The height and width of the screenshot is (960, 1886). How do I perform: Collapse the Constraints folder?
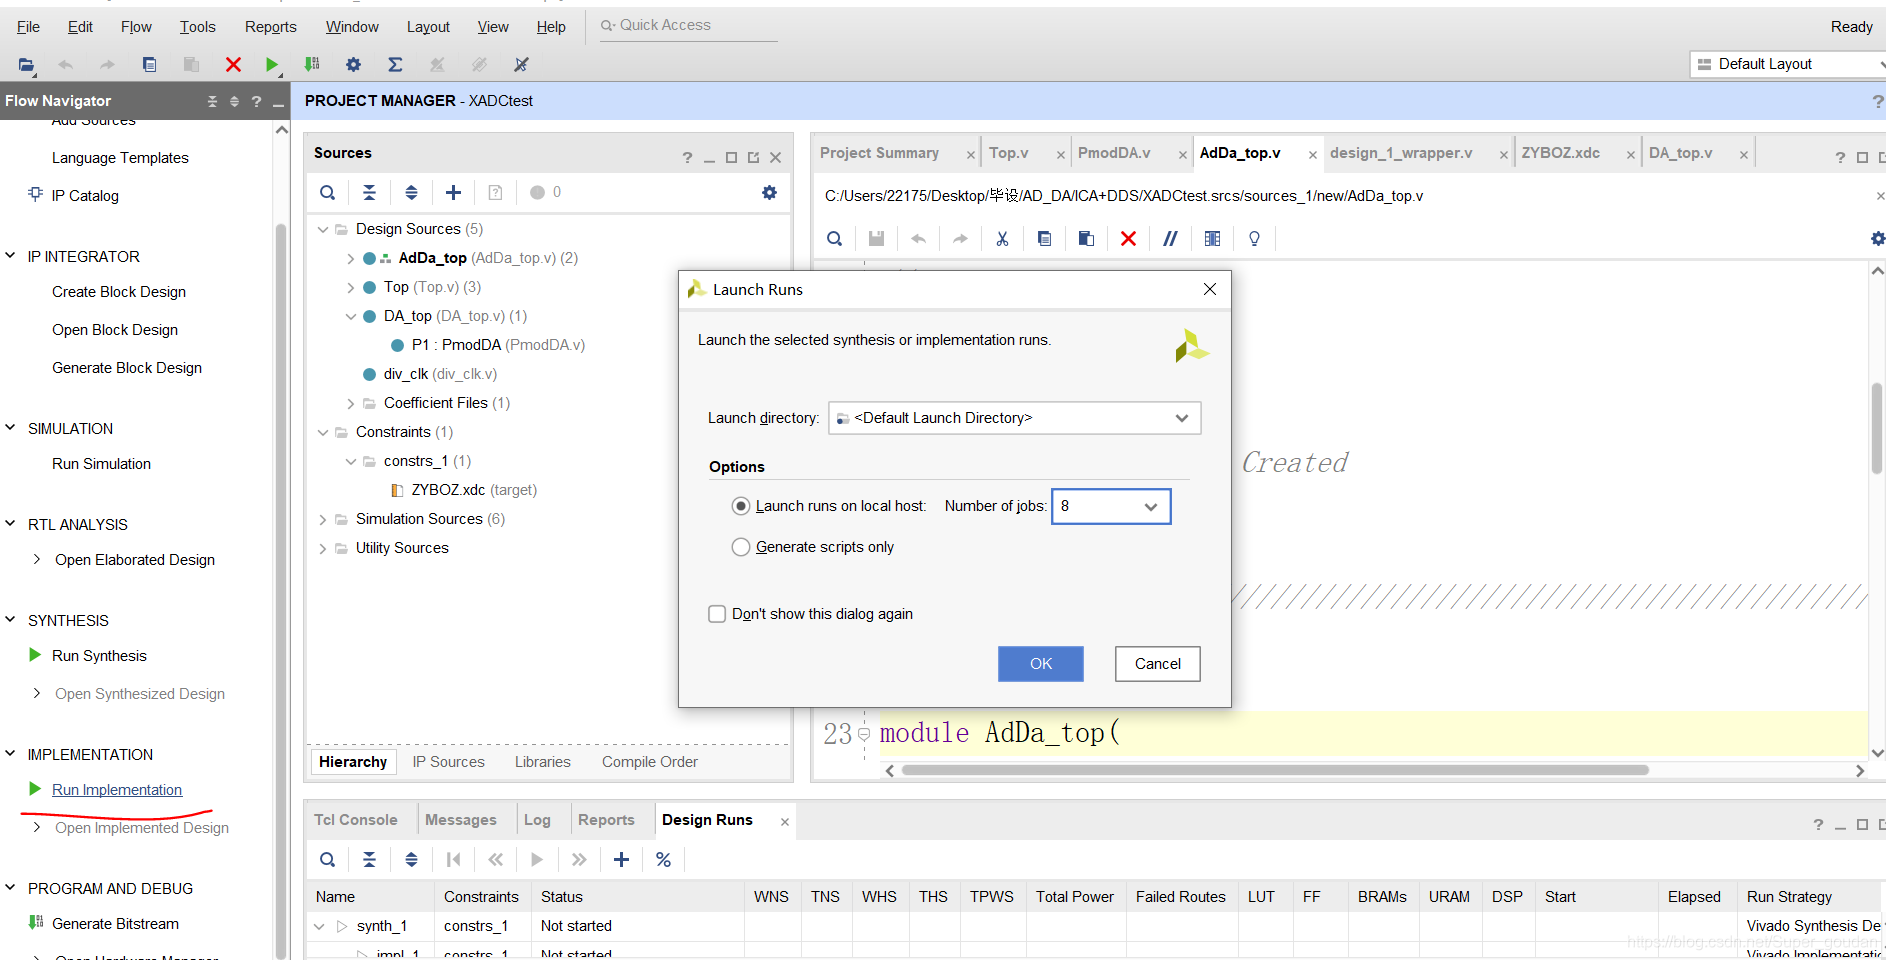tap(322, 432)
